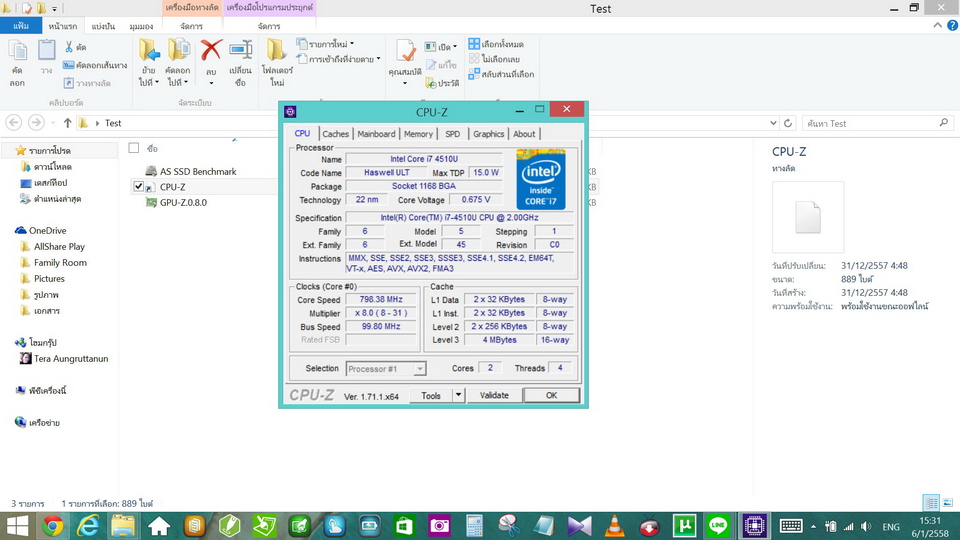Image resolution: width=960 pixels, height=540 pixels.
Task: Refresh the Test folder view
Action: click(x=788, y=123)
